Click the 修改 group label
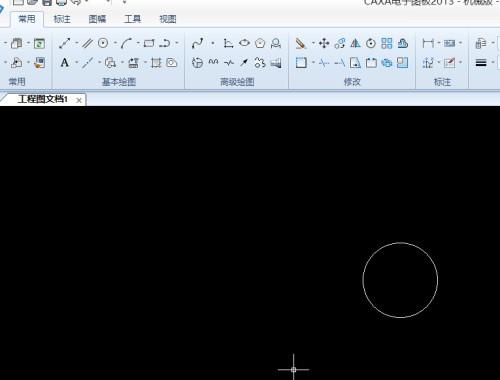Image resolution: width=500 pixels, height=380 pixels. pyautogui.click(x=352, y=82)
